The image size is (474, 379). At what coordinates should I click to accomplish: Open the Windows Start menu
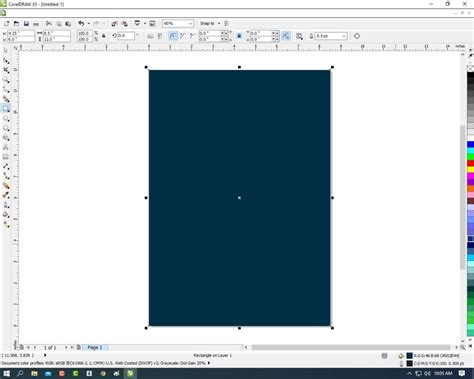tap(6, 373)
